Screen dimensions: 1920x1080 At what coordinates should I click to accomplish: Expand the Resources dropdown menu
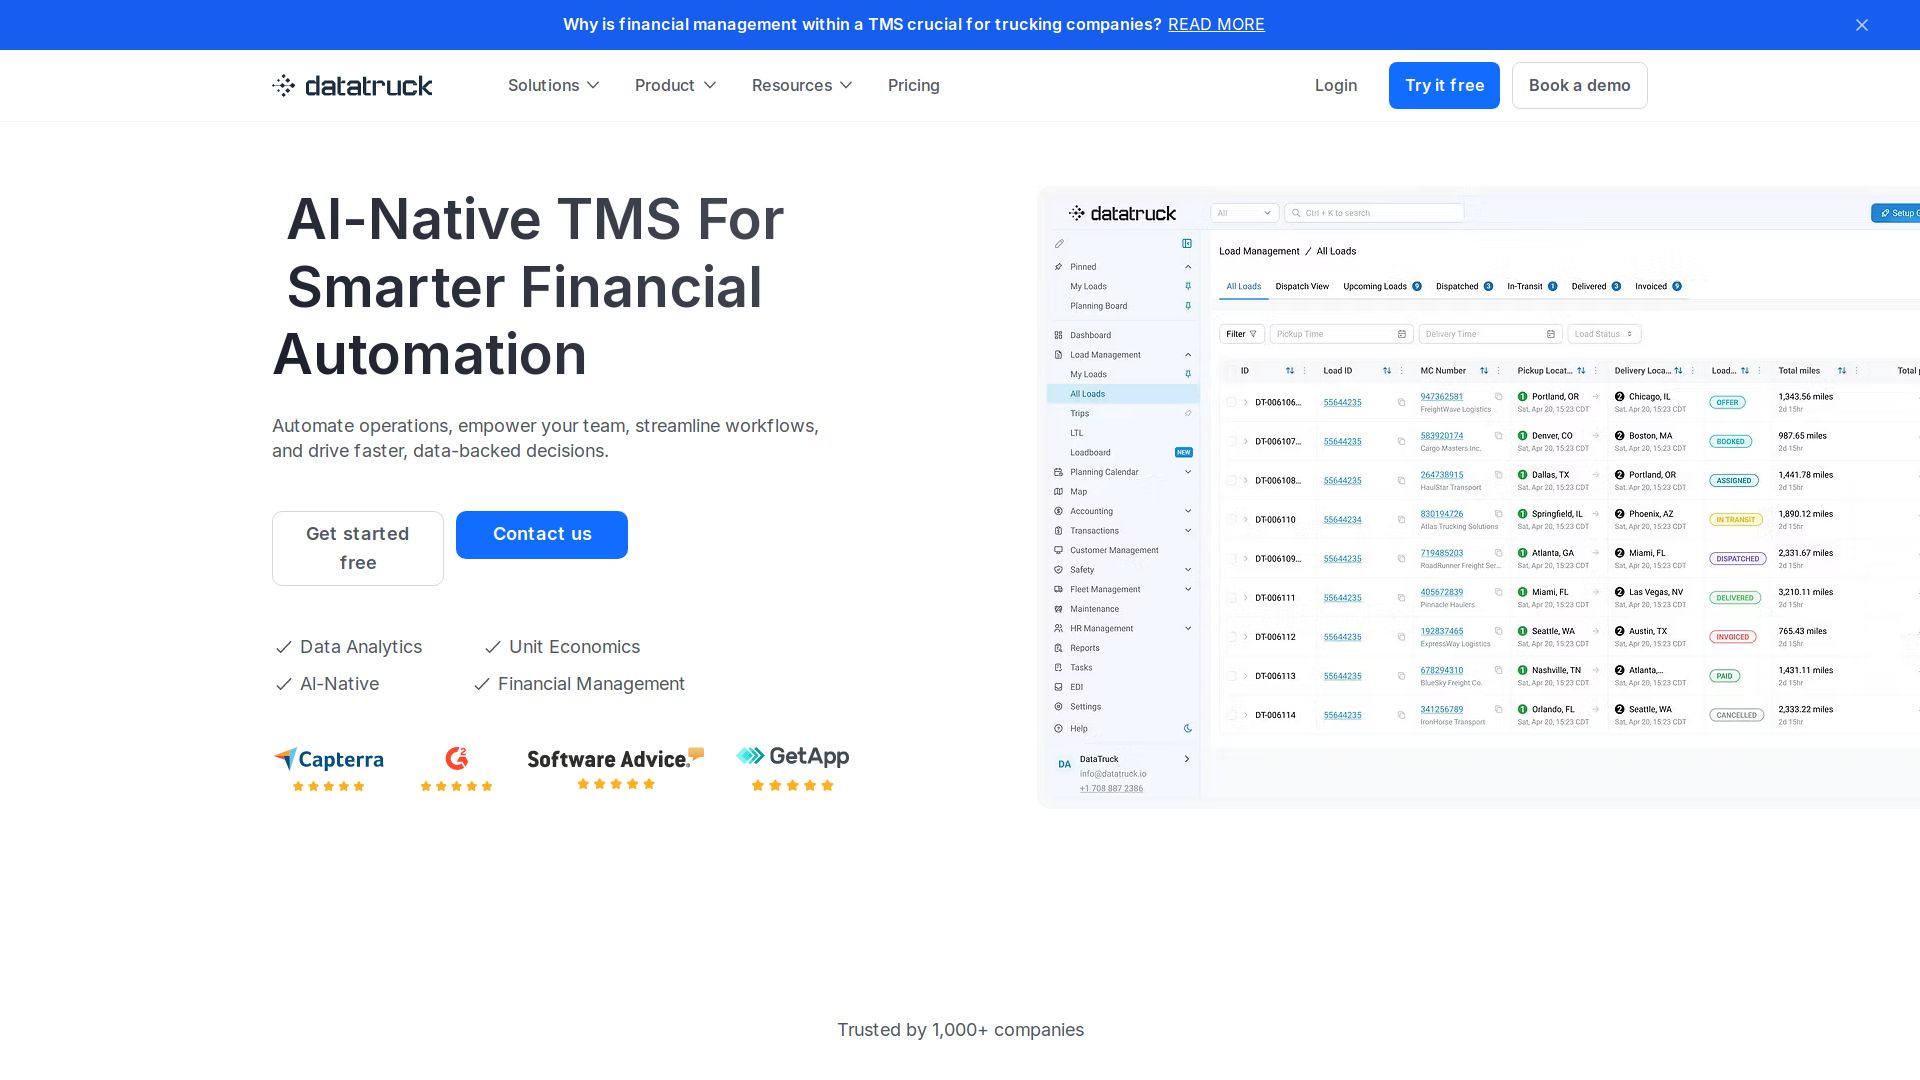tap(802, 85)
